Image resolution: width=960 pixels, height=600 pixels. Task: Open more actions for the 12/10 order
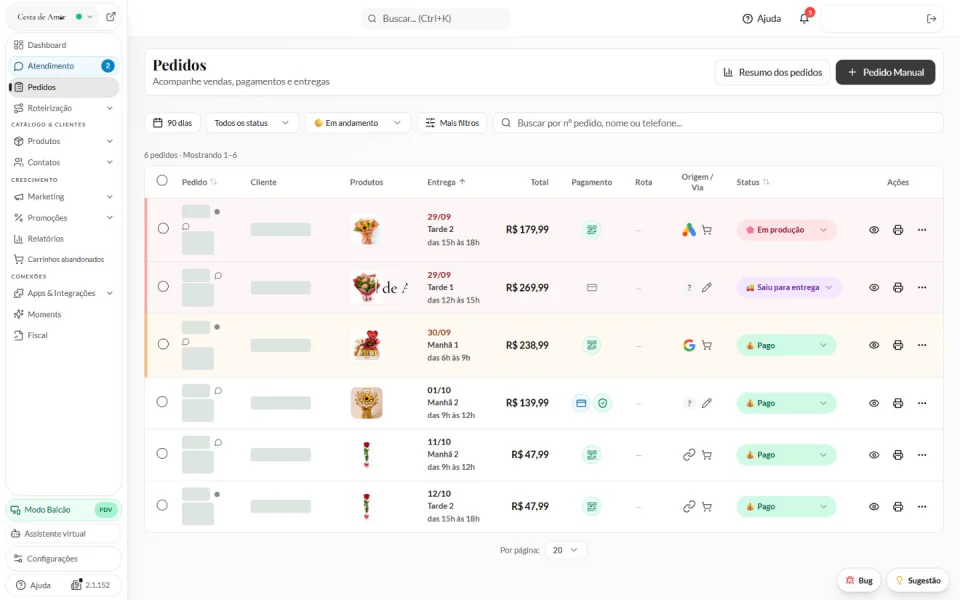coord(922,506)
